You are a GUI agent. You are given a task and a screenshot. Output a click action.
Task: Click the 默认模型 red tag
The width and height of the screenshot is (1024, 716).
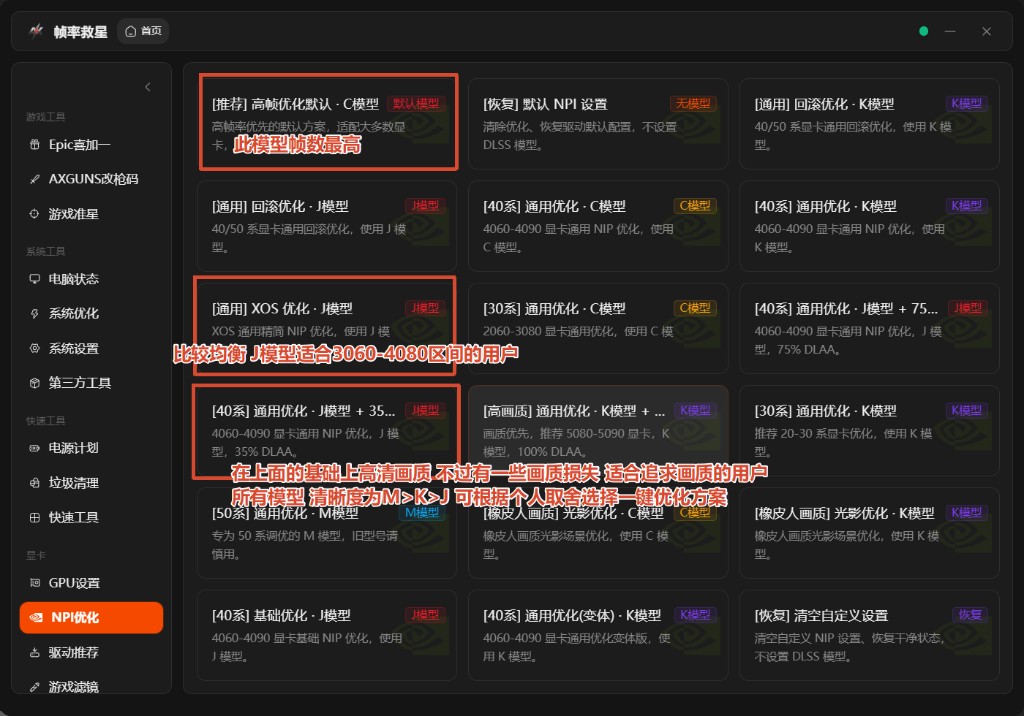(x=416, y=103)
